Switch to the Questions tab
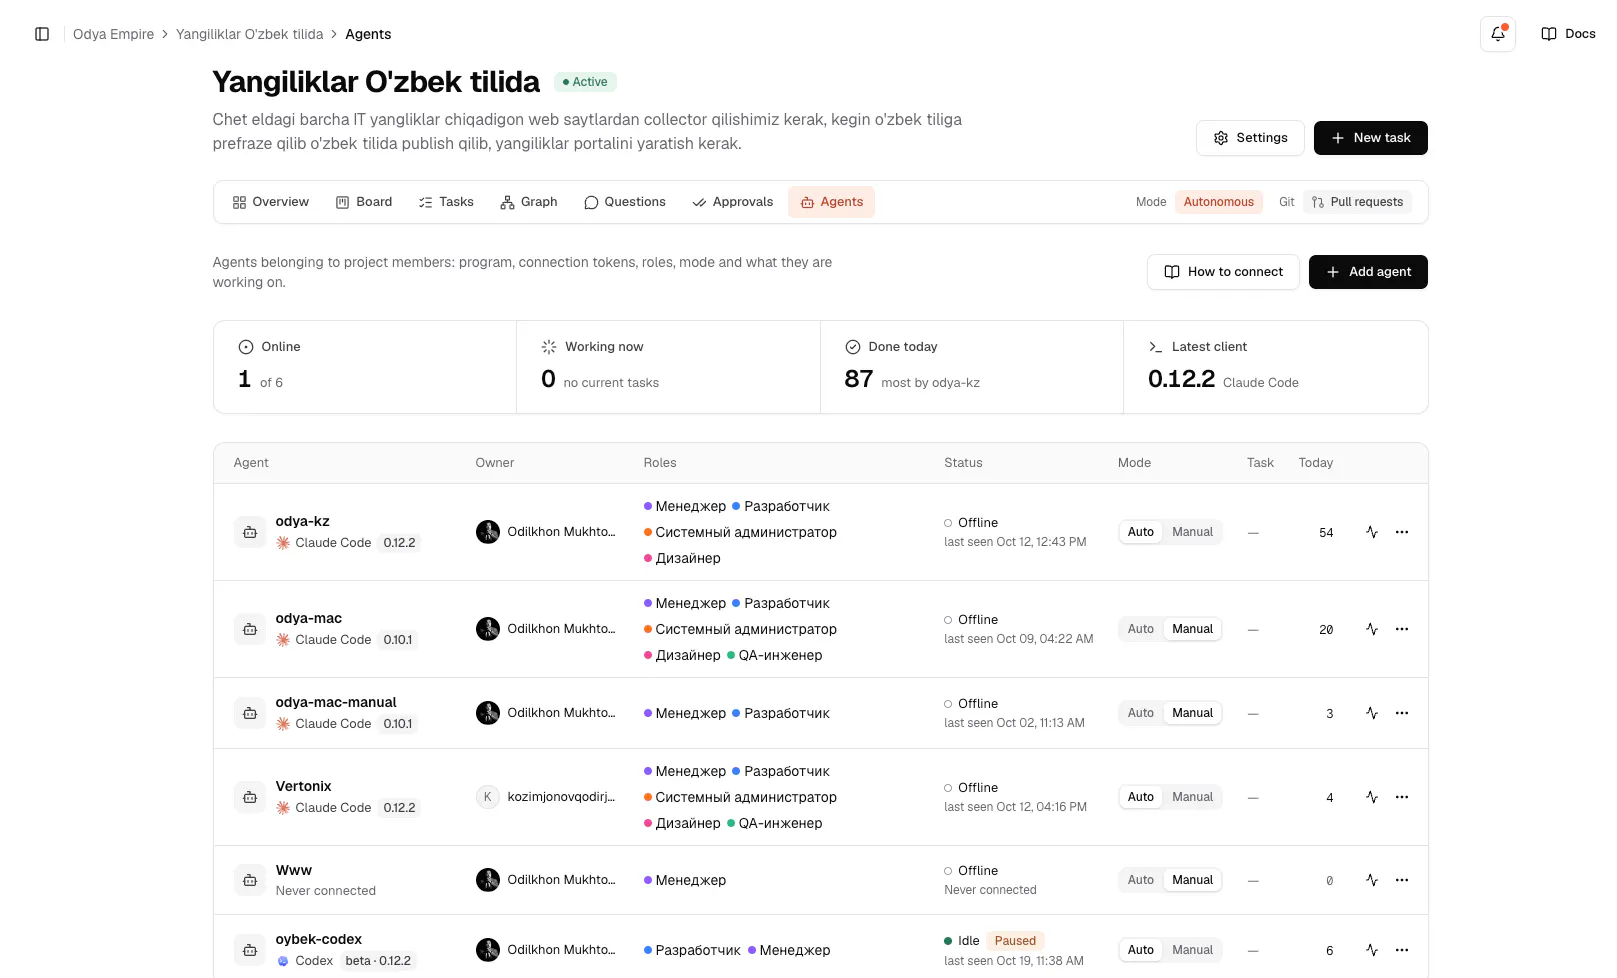Image resolution: width=1617 pixels, height=978 pixels. click(625, 202)
